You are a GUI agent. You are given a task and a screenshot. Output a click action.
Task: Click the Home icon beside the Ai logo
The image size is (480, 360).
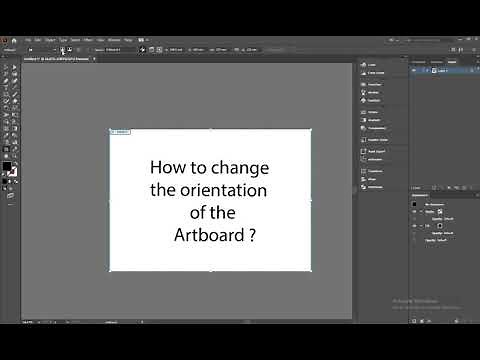pyautogui.click(x=14, y=41)
